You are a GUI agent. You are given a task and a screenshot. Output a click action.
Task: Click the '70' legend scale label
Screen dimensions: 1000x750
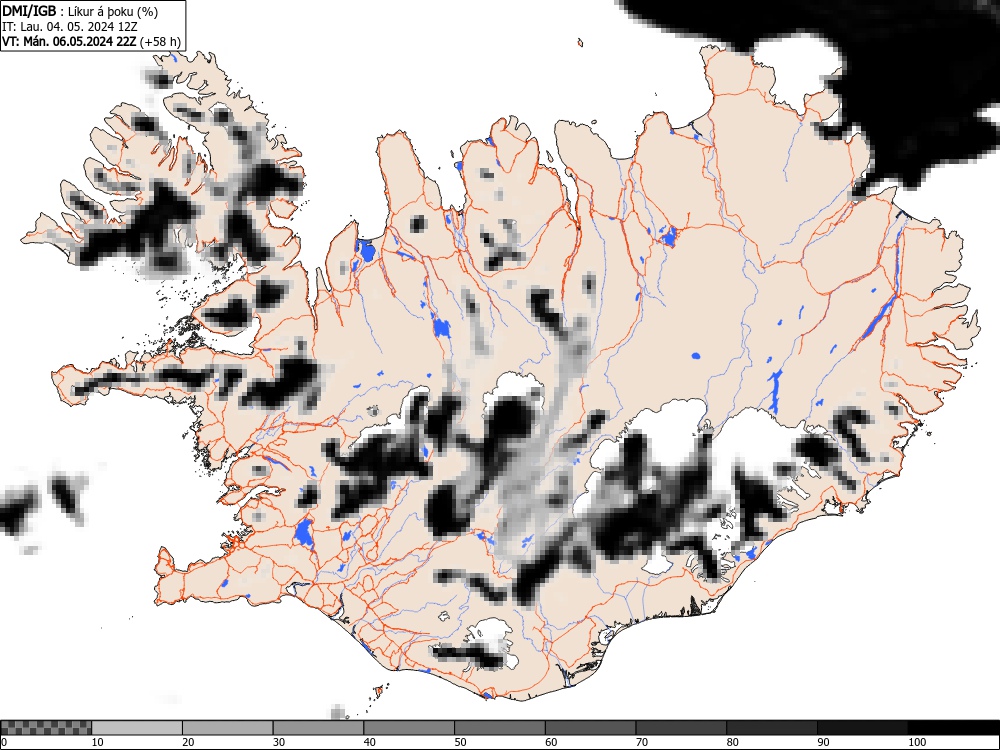(641, 742)
